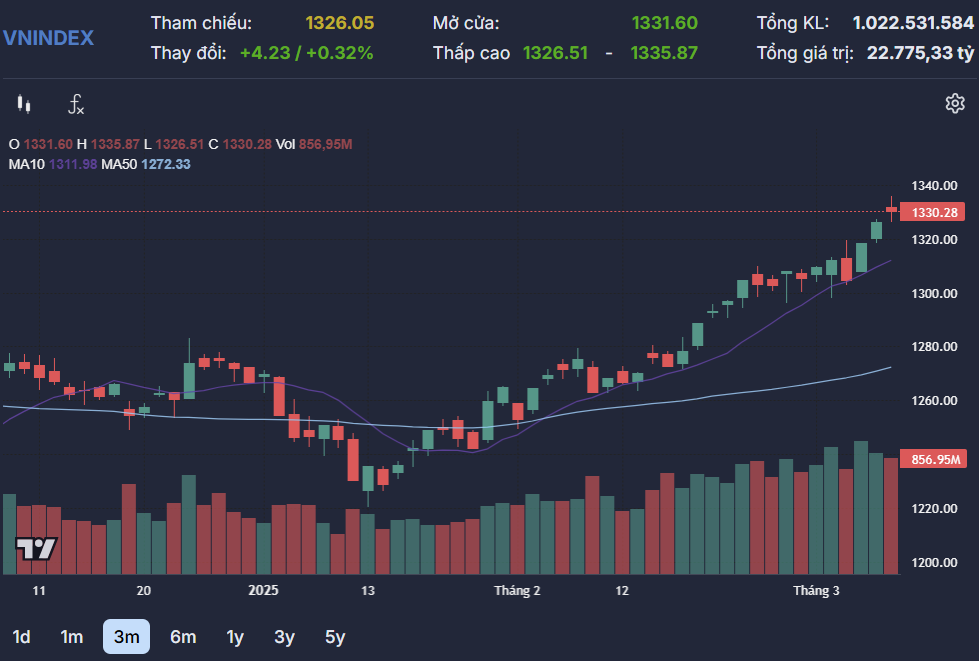Click the red 1330.28 price label
Screen dimensions: 979x661
tap(934, 212)
